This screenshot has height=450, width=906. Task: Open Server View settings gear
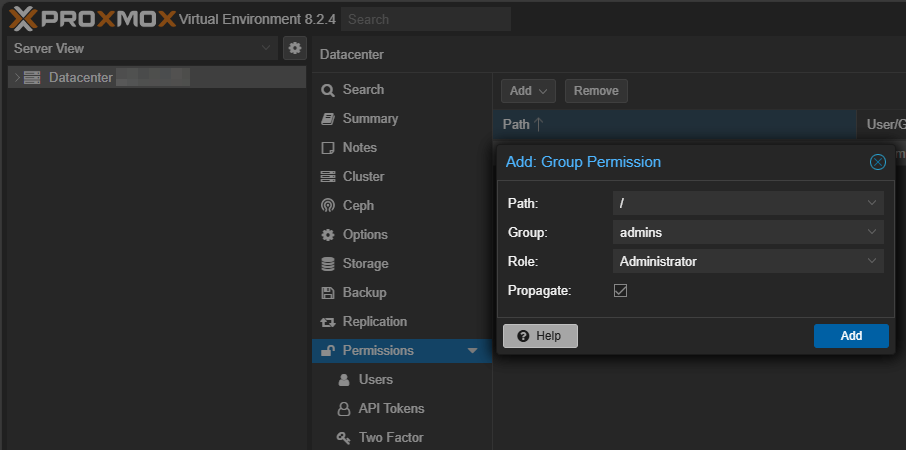click(294, 48)
